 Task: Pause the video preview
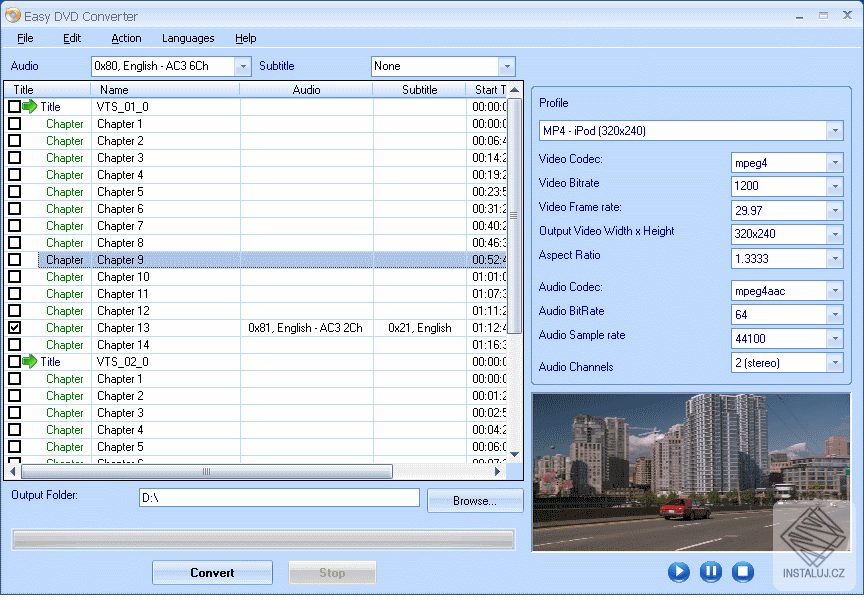click(x=711, y=572)
